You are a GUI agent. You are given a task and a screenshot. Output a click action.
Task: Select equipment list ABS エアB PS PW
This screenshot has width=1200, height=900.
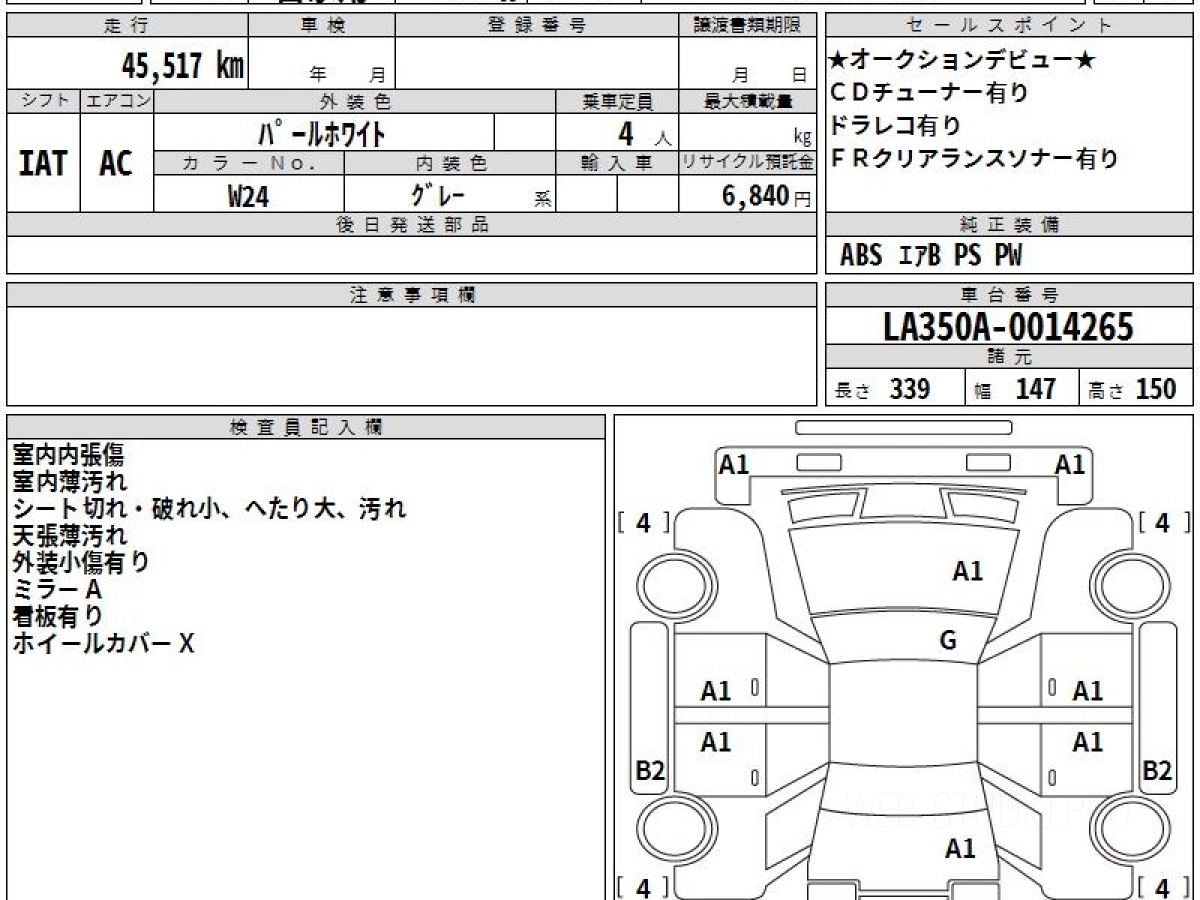[931, 256]
